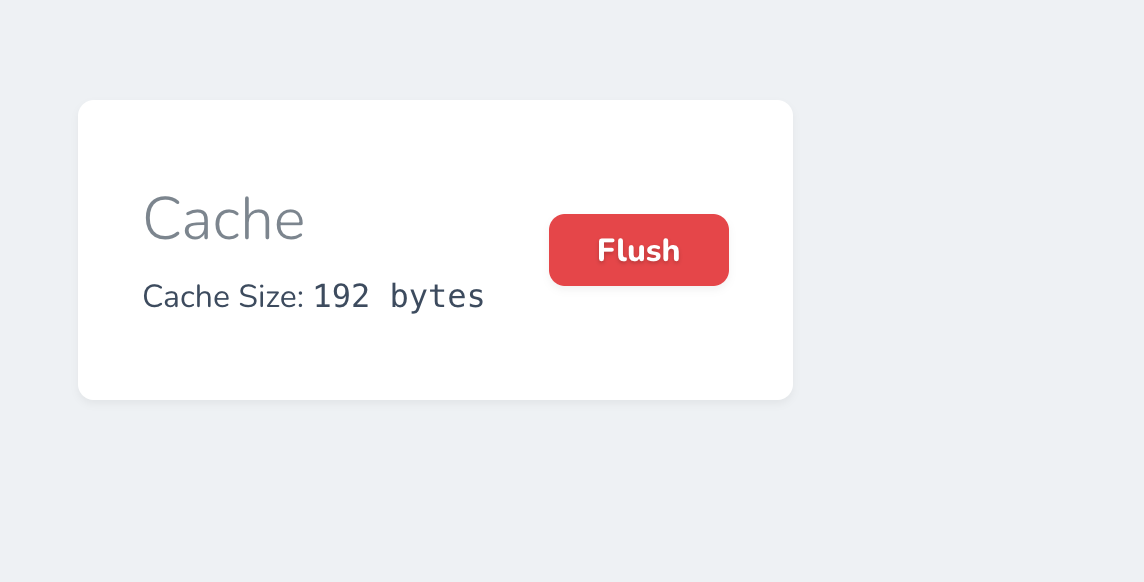
Task: Select the number 192 in cache size
Action: pos(341,296)
